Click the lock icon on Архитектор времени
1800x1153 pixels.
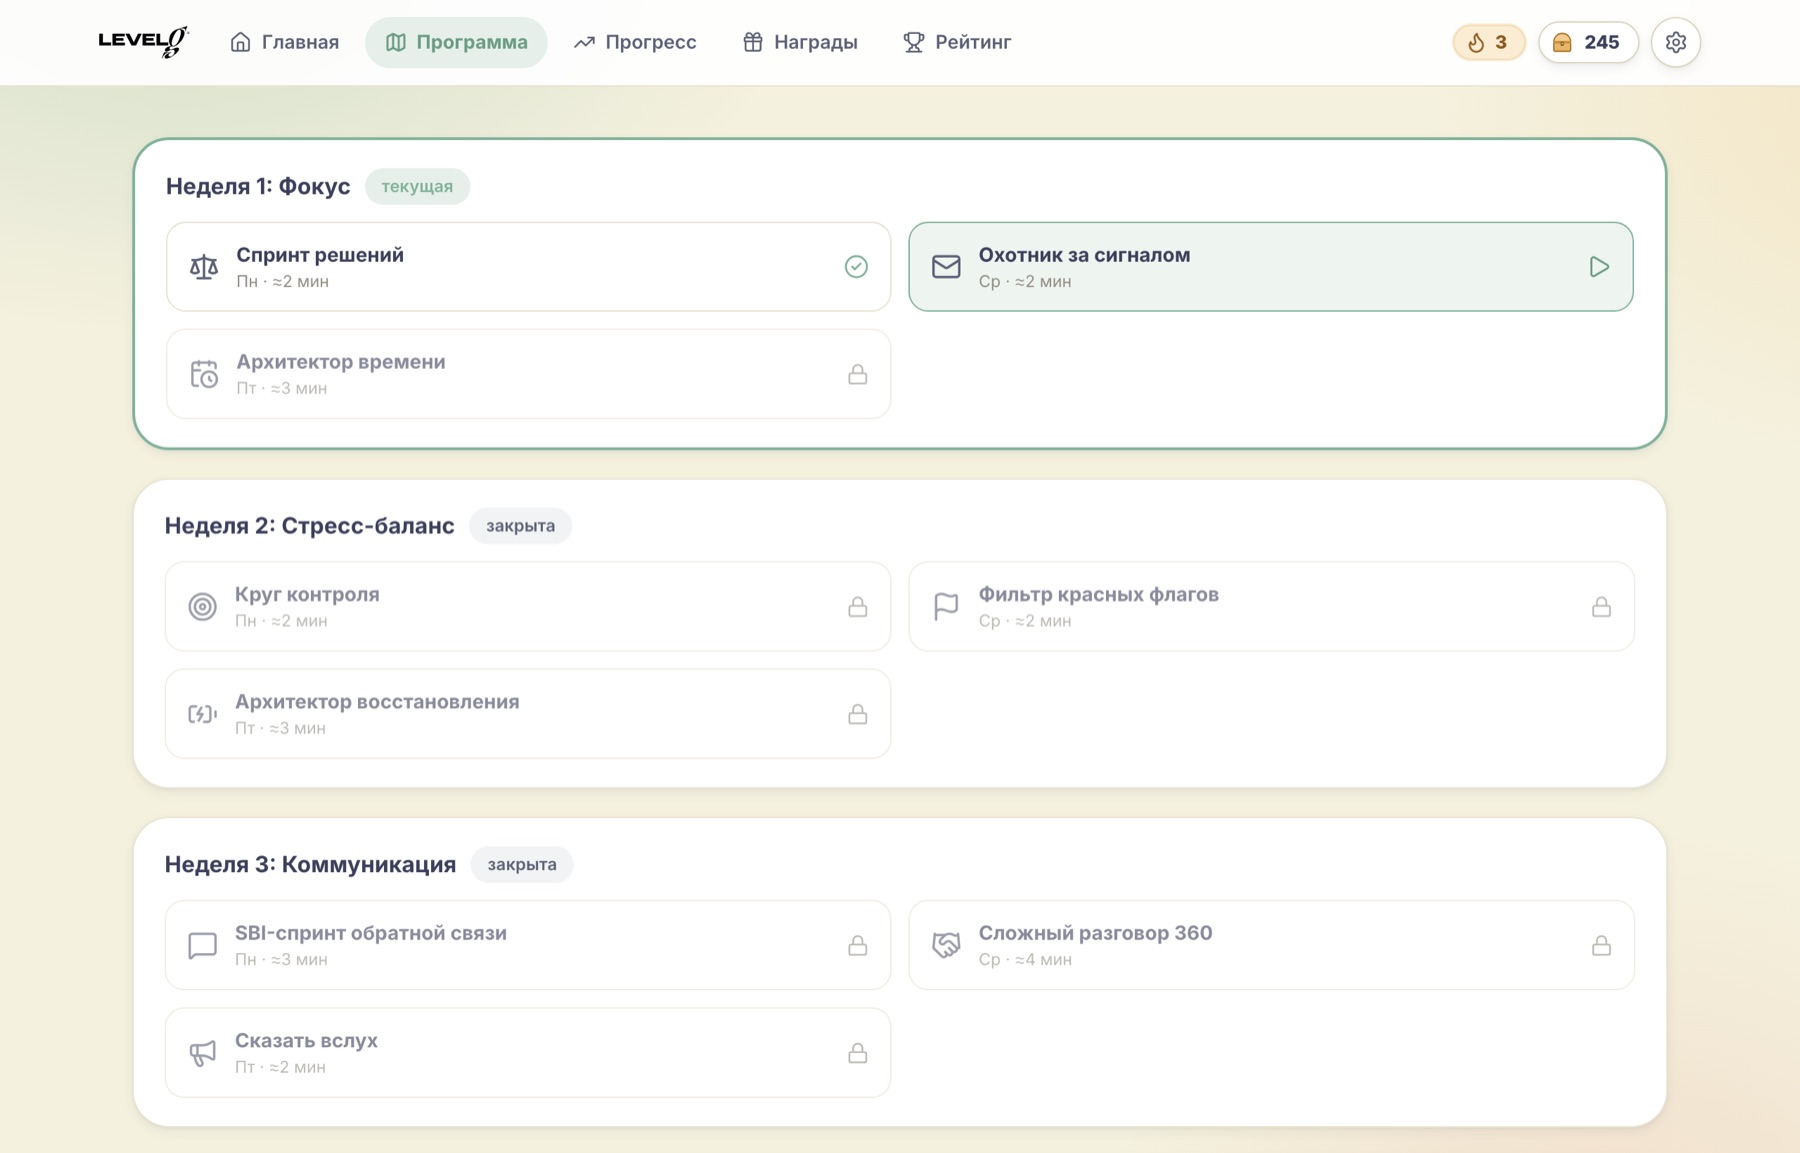pyautogui.click(x=857, y=374)
